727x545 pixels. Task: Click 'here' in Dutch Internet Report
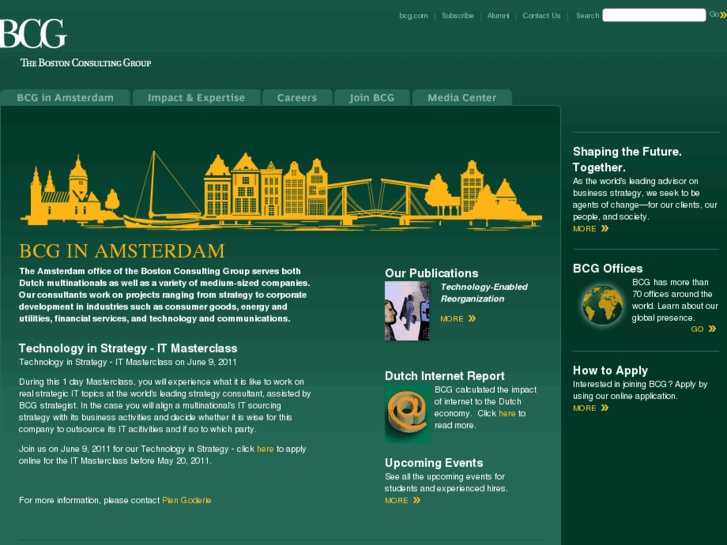pyautogui.click(x=507, y=413)
